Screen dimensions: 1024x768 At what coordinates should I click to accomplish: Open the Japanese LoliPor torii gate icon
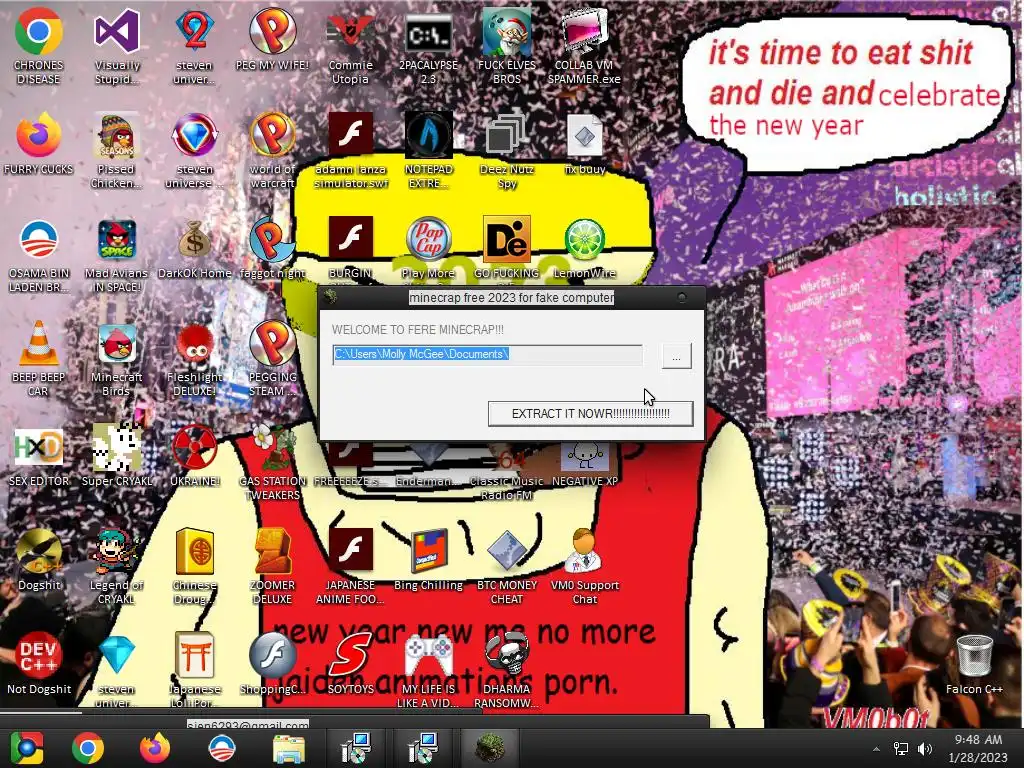tap(195, 656)
